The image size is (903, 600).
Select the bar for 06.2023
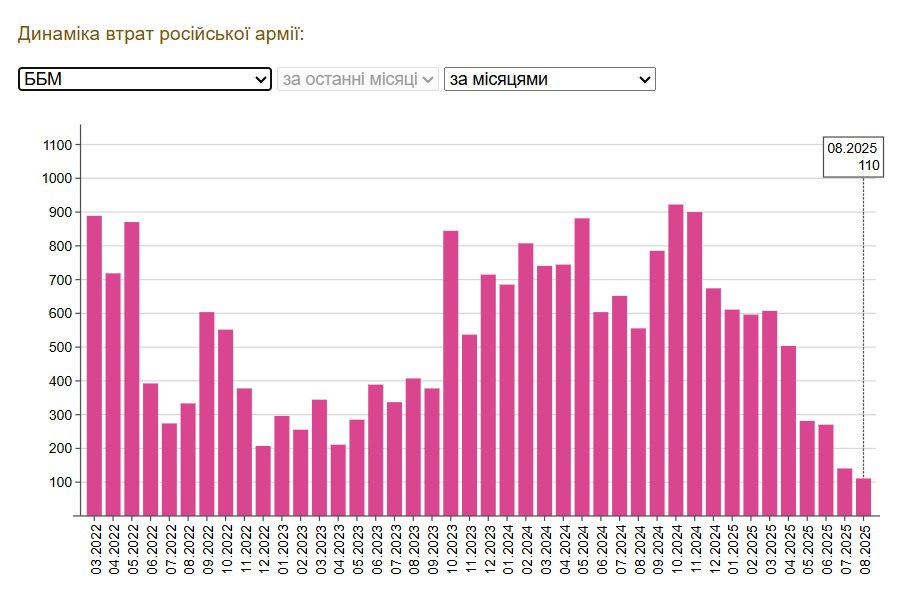(x=376, y=450)
